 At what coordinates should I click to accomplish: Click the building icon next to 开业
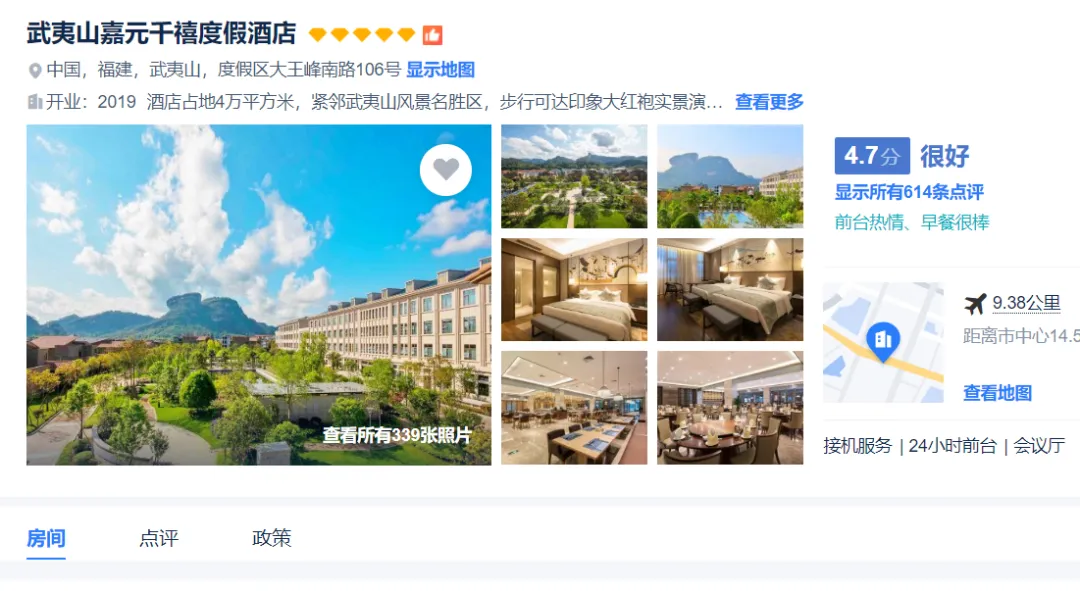tap(34, 102)
